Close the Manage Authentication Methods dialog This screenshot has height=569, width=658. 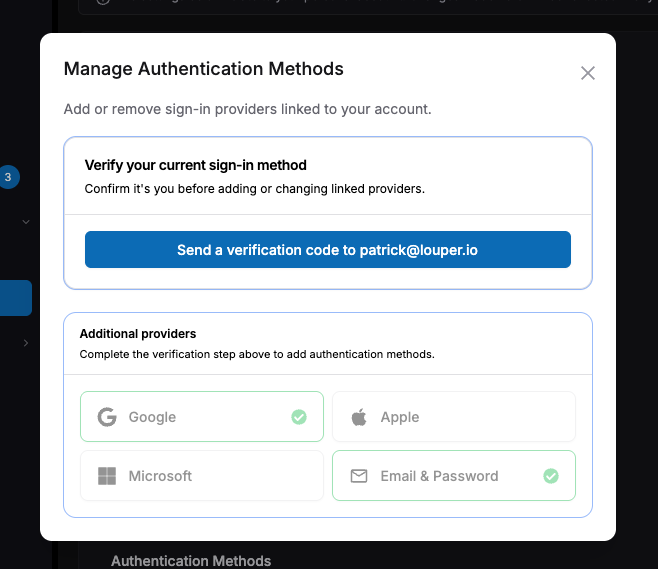point(588,73)
